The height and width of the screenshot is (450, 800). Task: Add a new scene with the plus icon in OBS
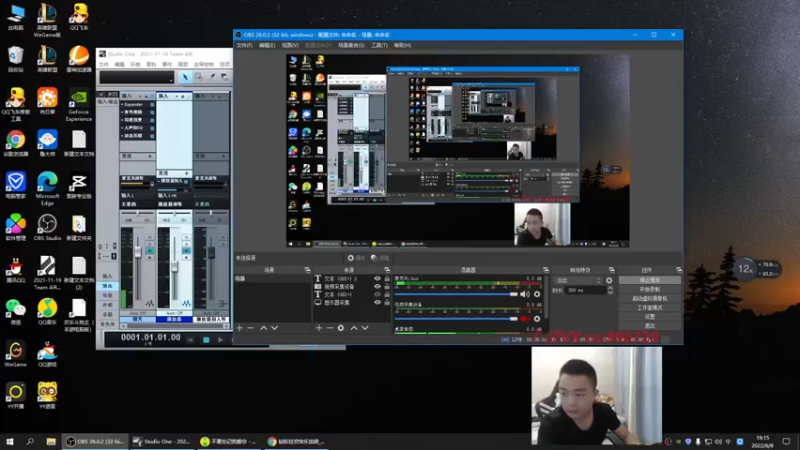[x=240, y=328]
